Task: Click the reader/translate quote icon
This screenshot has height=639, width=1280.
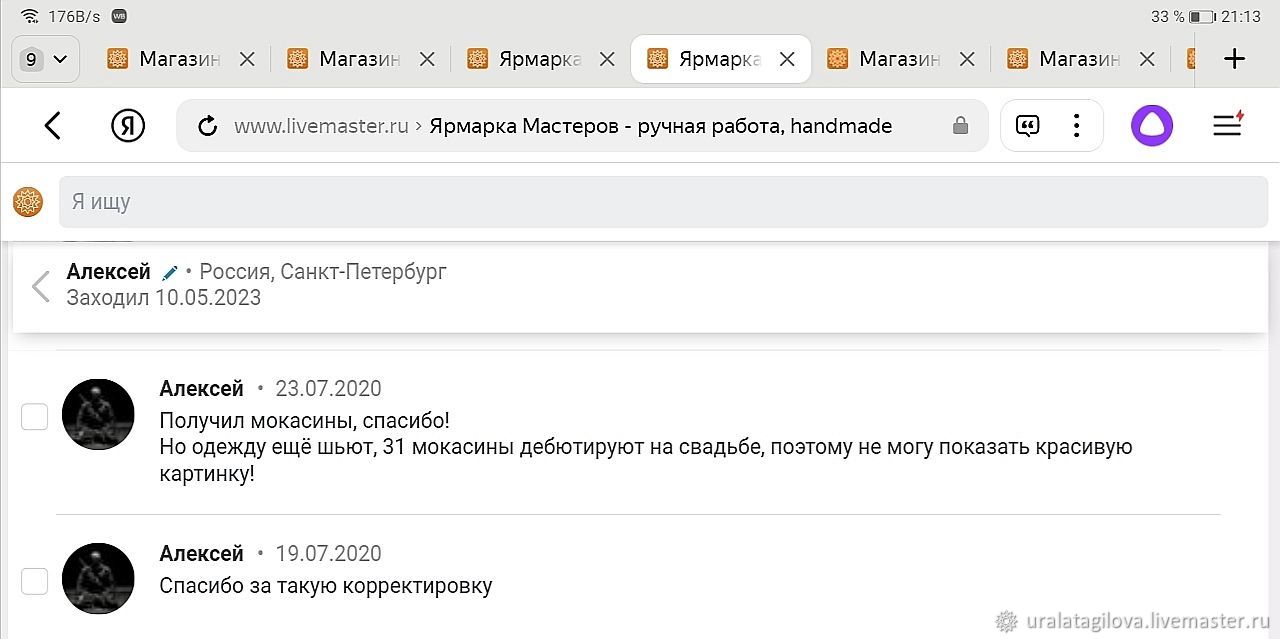Action: pyautogui.click(x=1027, y=125)
